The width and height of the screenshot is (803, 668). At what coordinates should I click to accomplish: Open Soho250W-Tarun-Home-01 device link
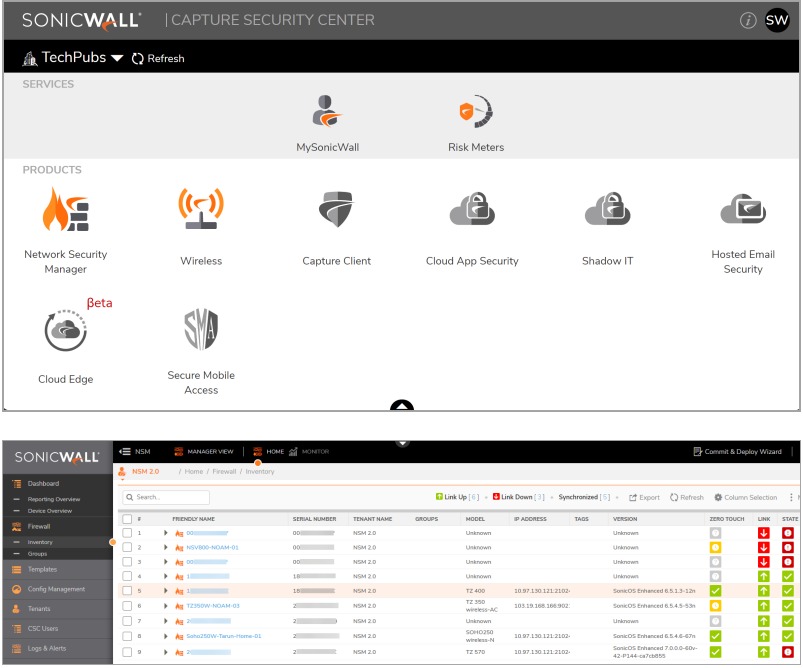click(x=223, y=636)
